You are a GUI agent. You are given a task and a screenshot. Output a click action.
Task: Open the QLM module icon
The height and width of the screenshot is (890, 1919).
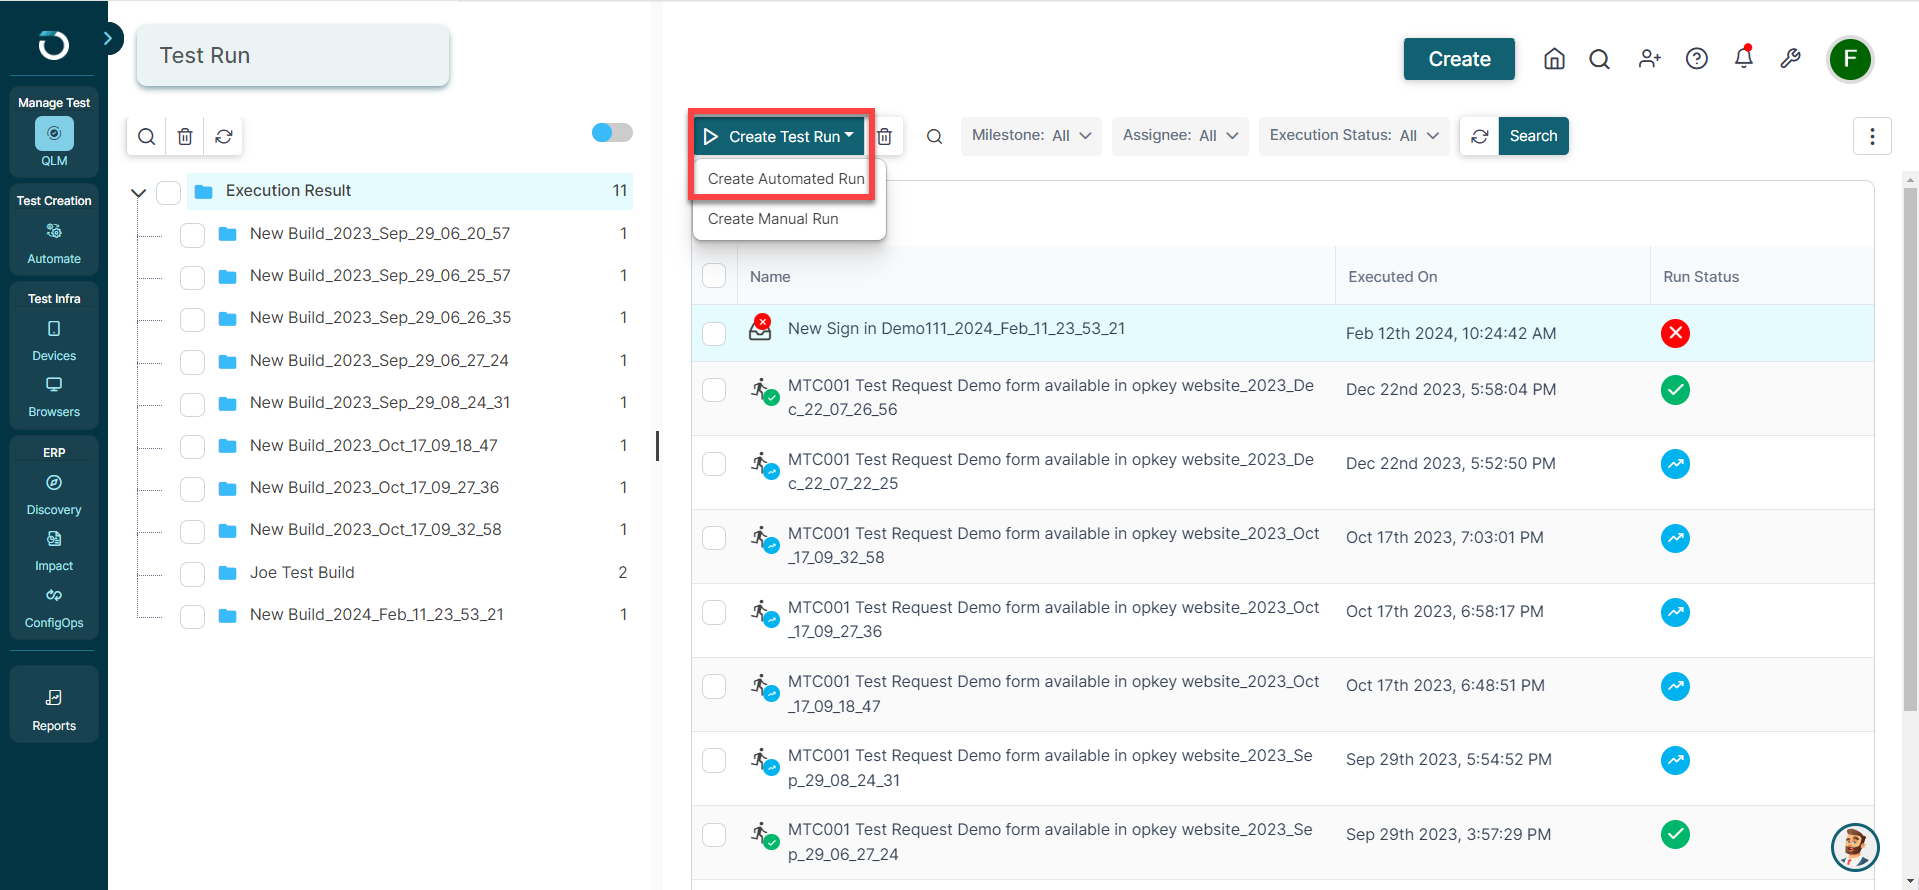54,134
